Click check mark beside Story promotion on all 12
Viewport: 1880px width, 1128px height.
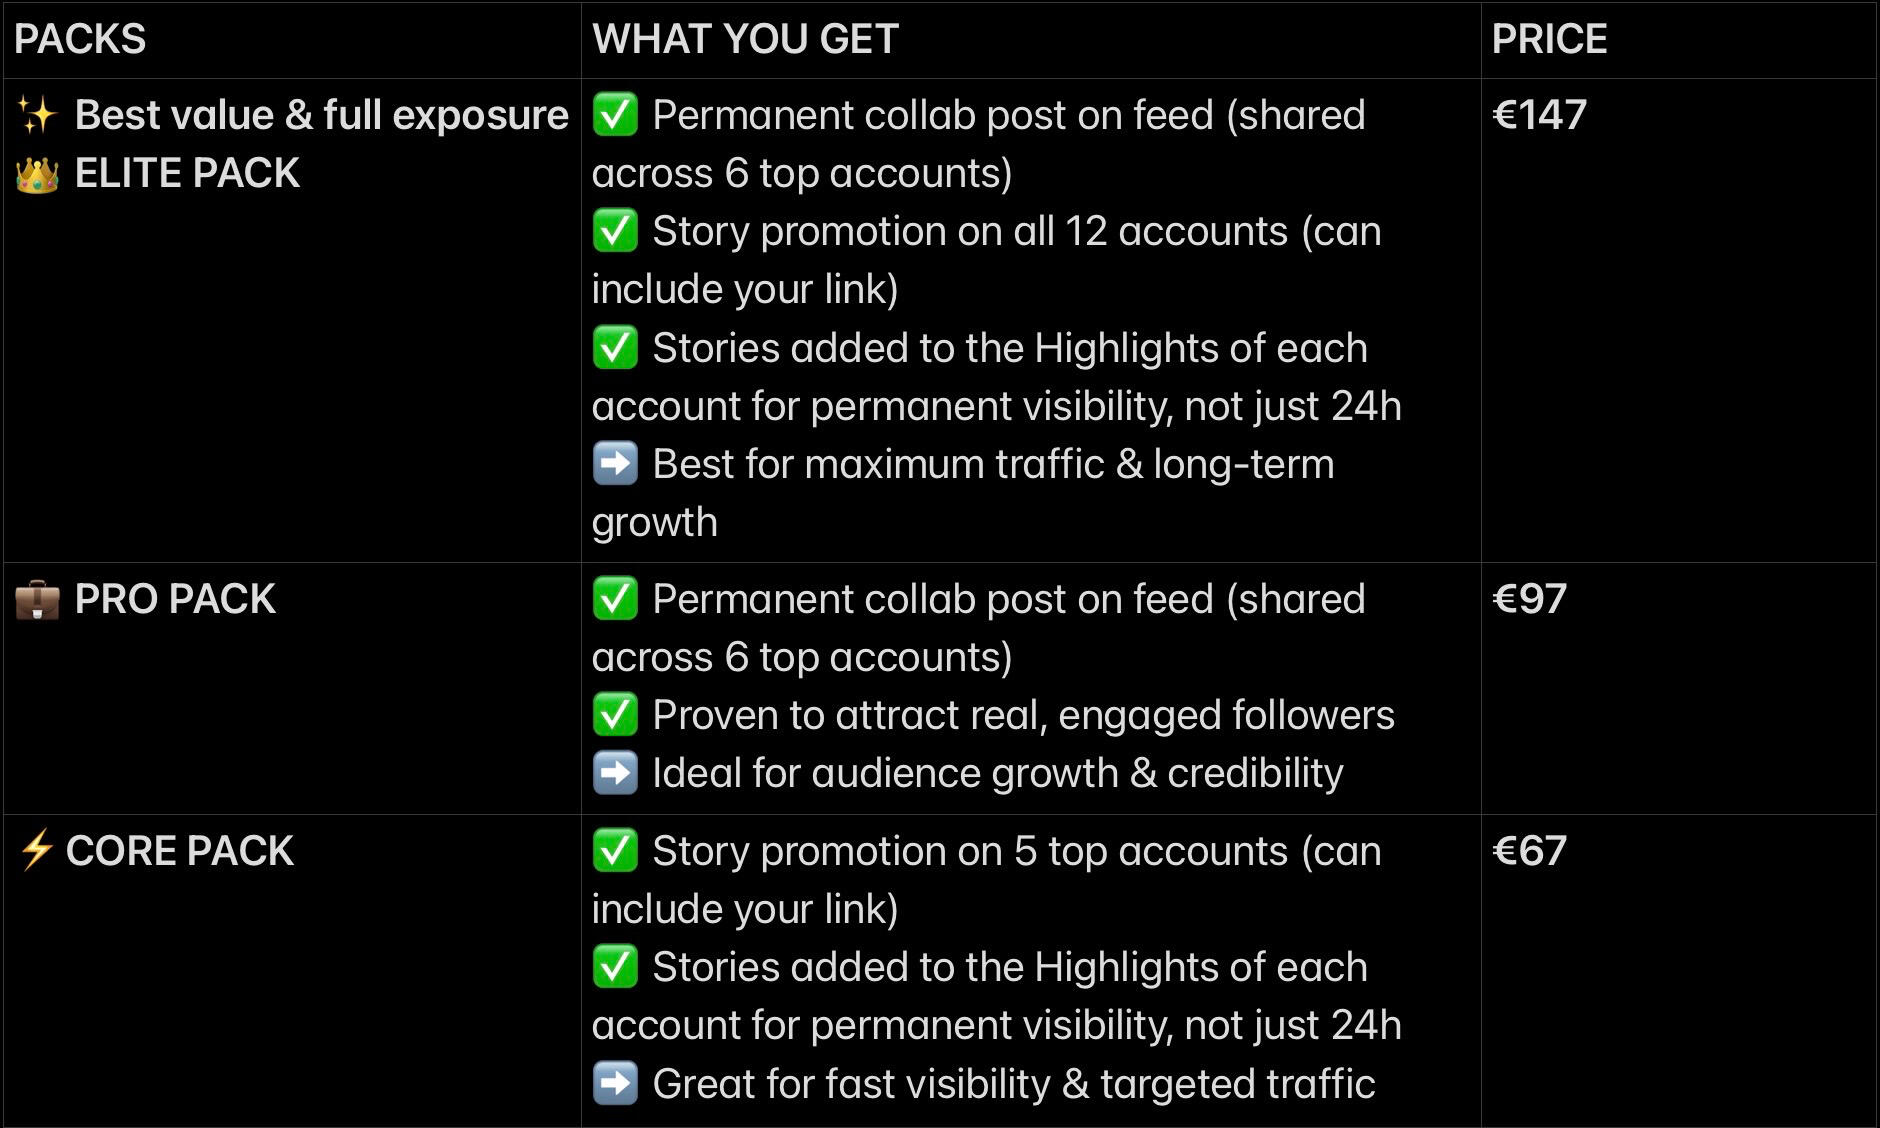tap(615, 231)
